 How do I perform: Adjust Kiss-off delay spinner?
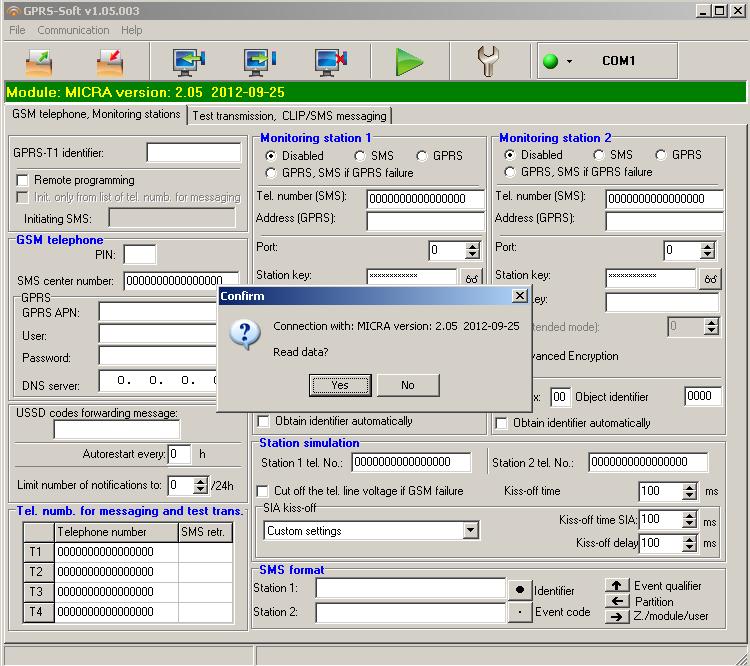pyautogui.click(x=689, y=543)
